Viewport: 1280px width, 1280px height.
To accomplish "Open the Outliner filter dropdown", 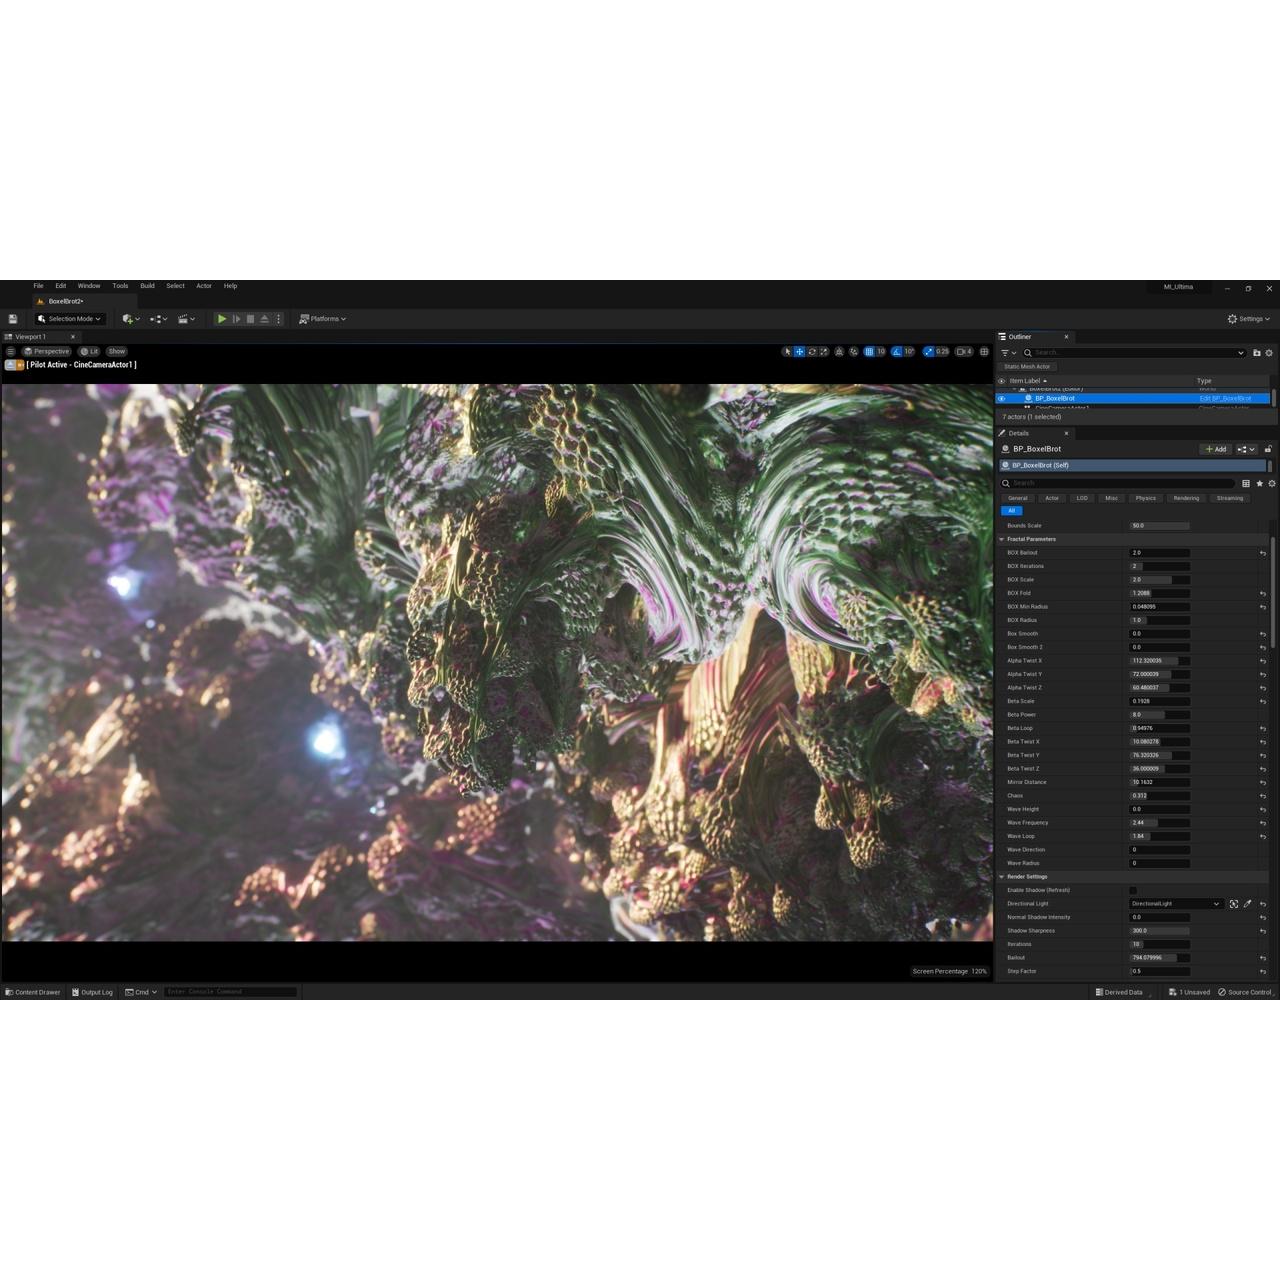I will (x=1008, y=353).
